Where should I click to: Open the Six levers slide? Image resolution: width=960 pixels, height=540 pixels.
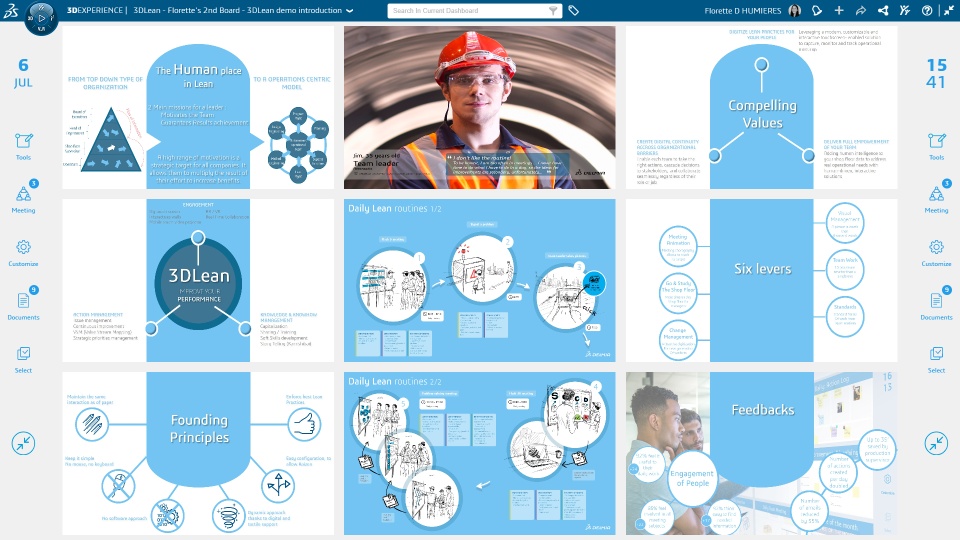tap(762, 280)
